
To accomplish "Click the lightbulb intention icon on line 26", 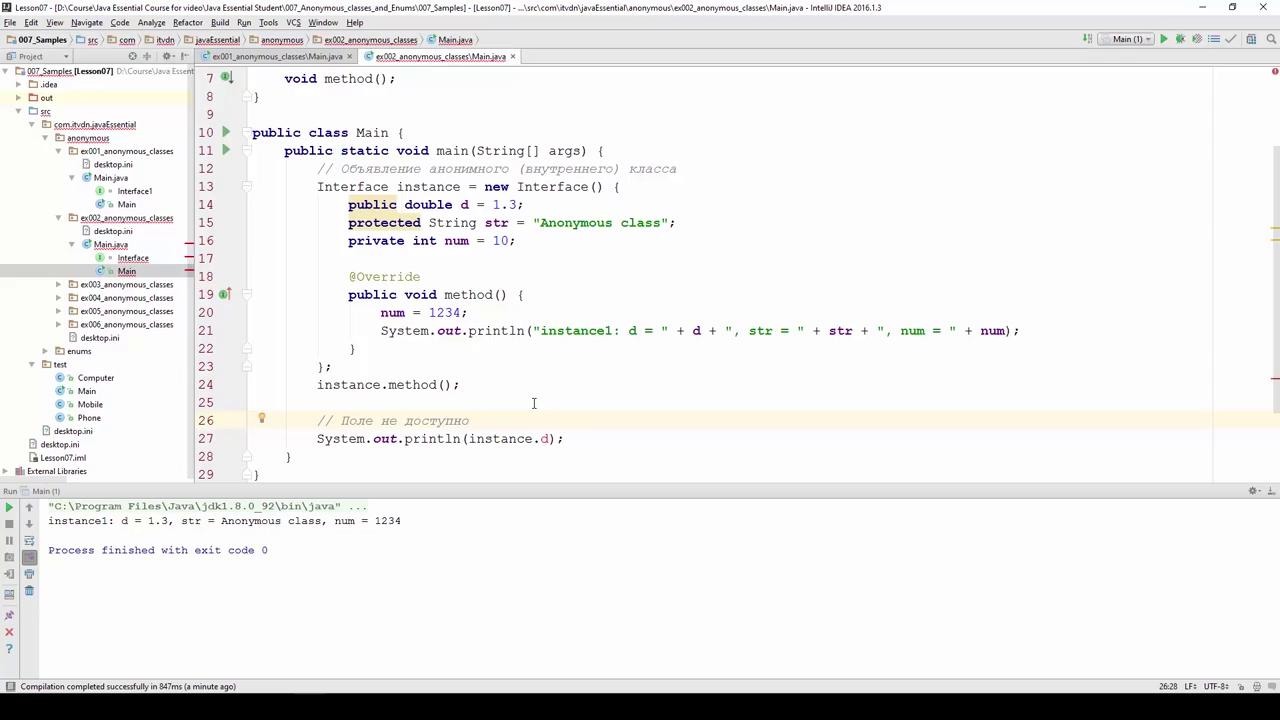I will pos(261,420).
